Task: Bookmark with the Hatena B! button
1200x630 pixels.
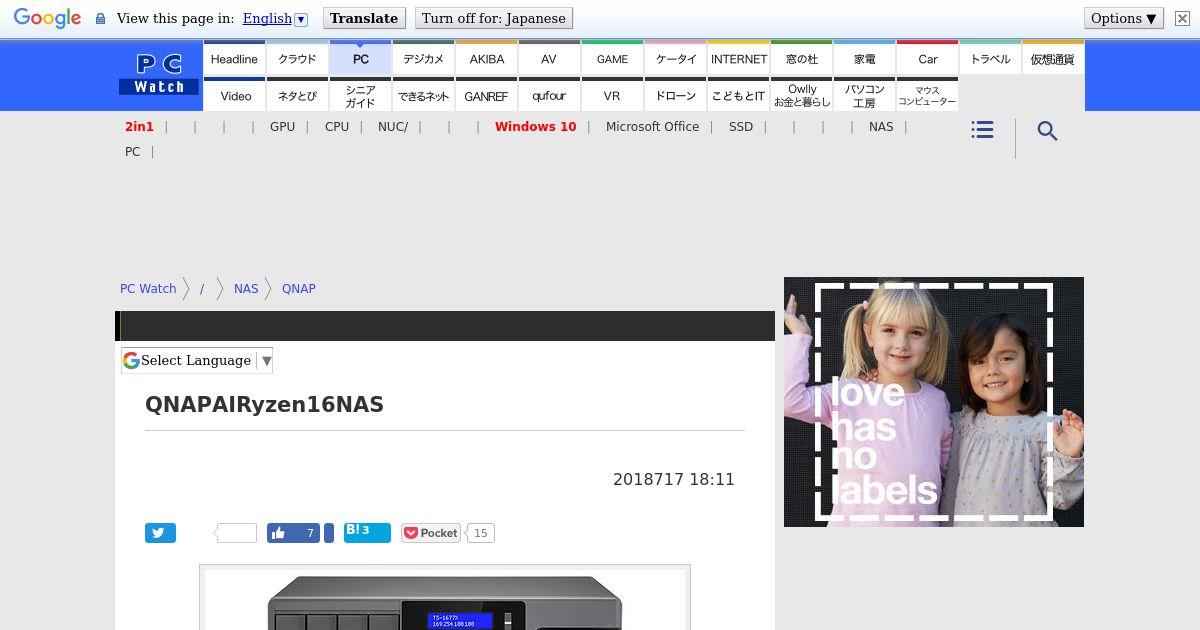Action: pos(367,531)
